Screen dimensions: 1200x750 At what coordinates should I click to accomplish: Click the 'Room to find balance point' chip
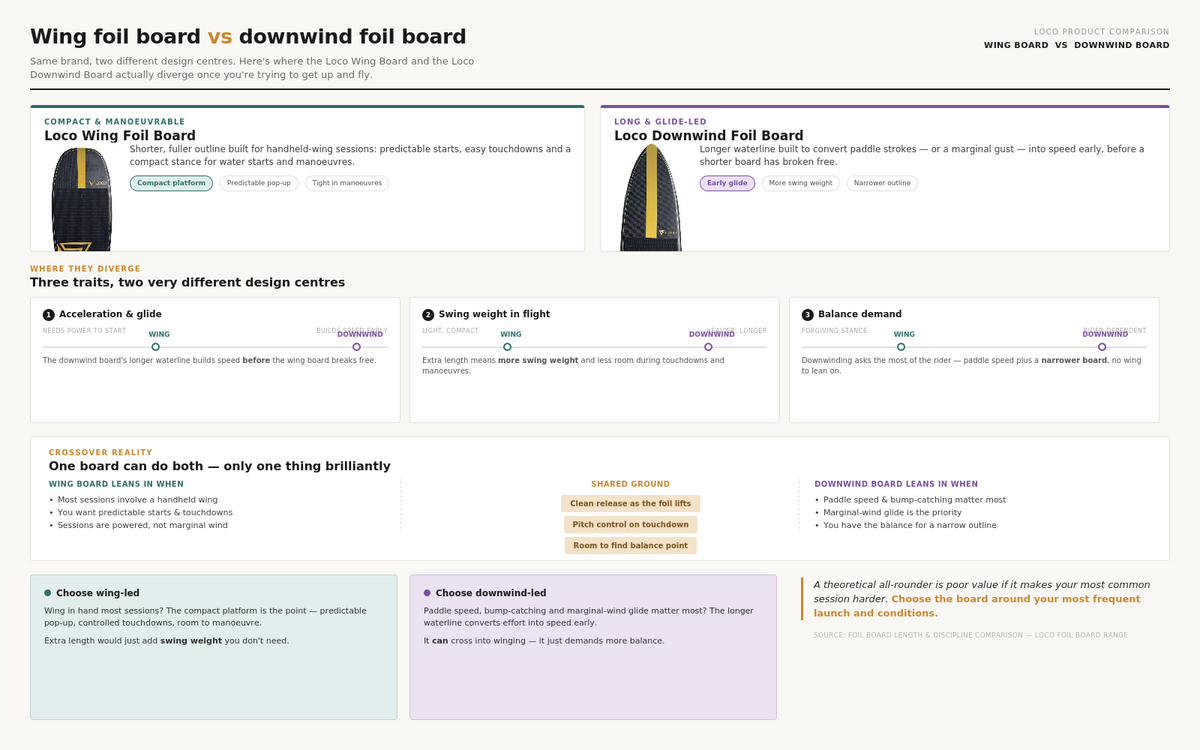point(630,546)
